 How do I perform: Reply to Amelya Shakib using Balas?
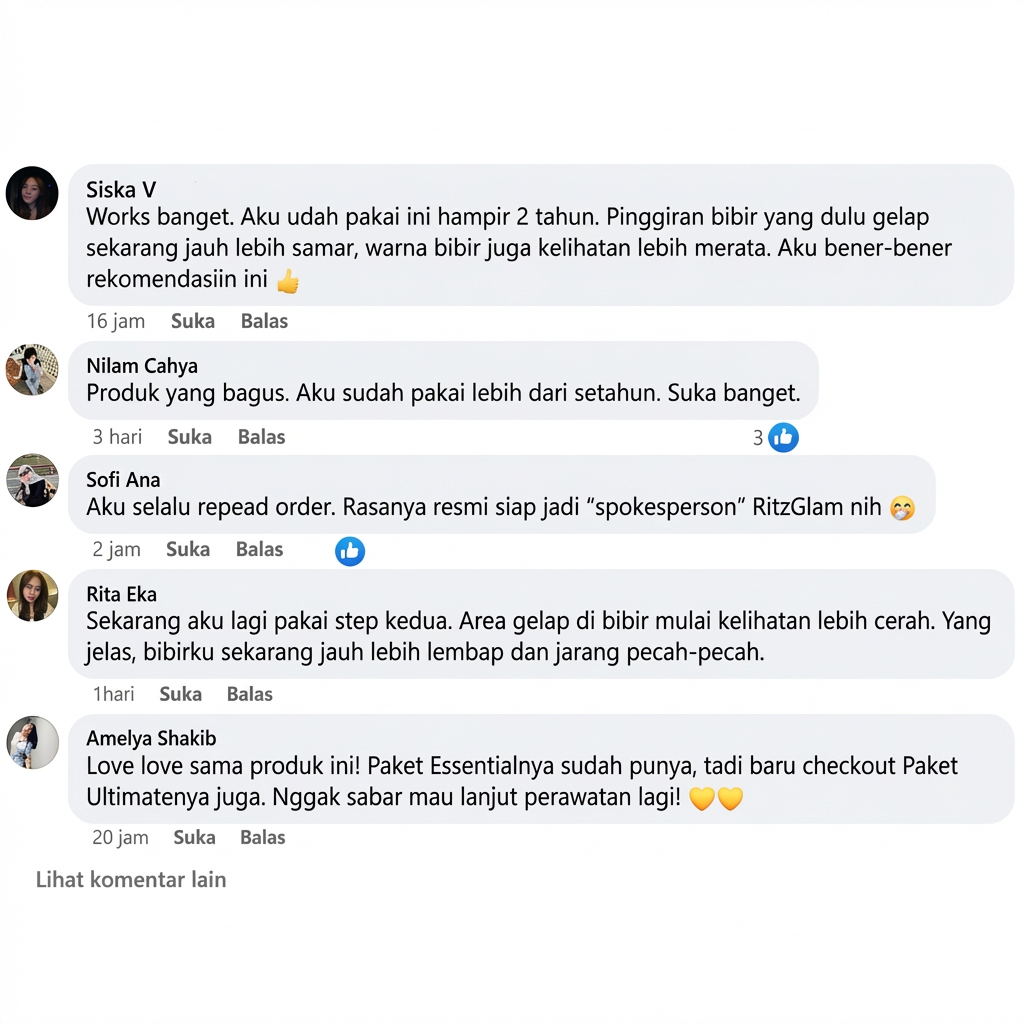point(263,837)
